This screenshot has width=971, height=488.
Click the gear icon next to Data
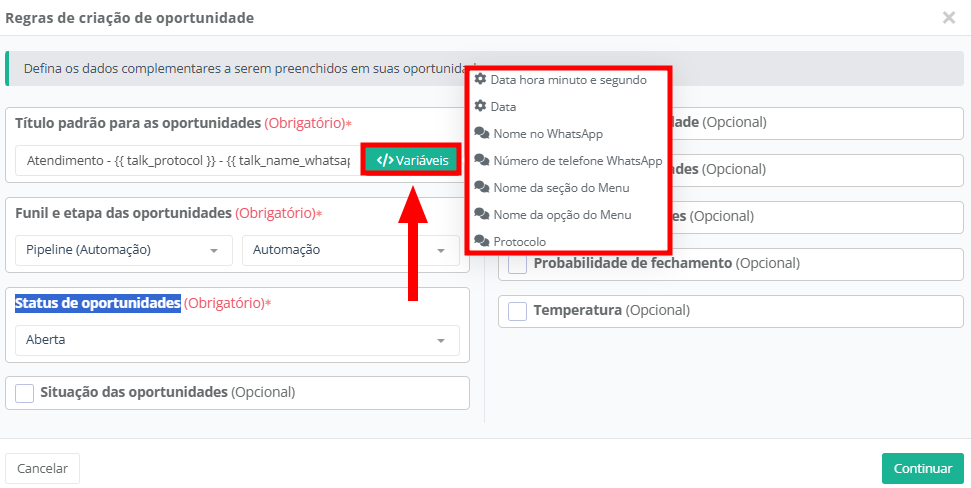click(x=480, y=106)
